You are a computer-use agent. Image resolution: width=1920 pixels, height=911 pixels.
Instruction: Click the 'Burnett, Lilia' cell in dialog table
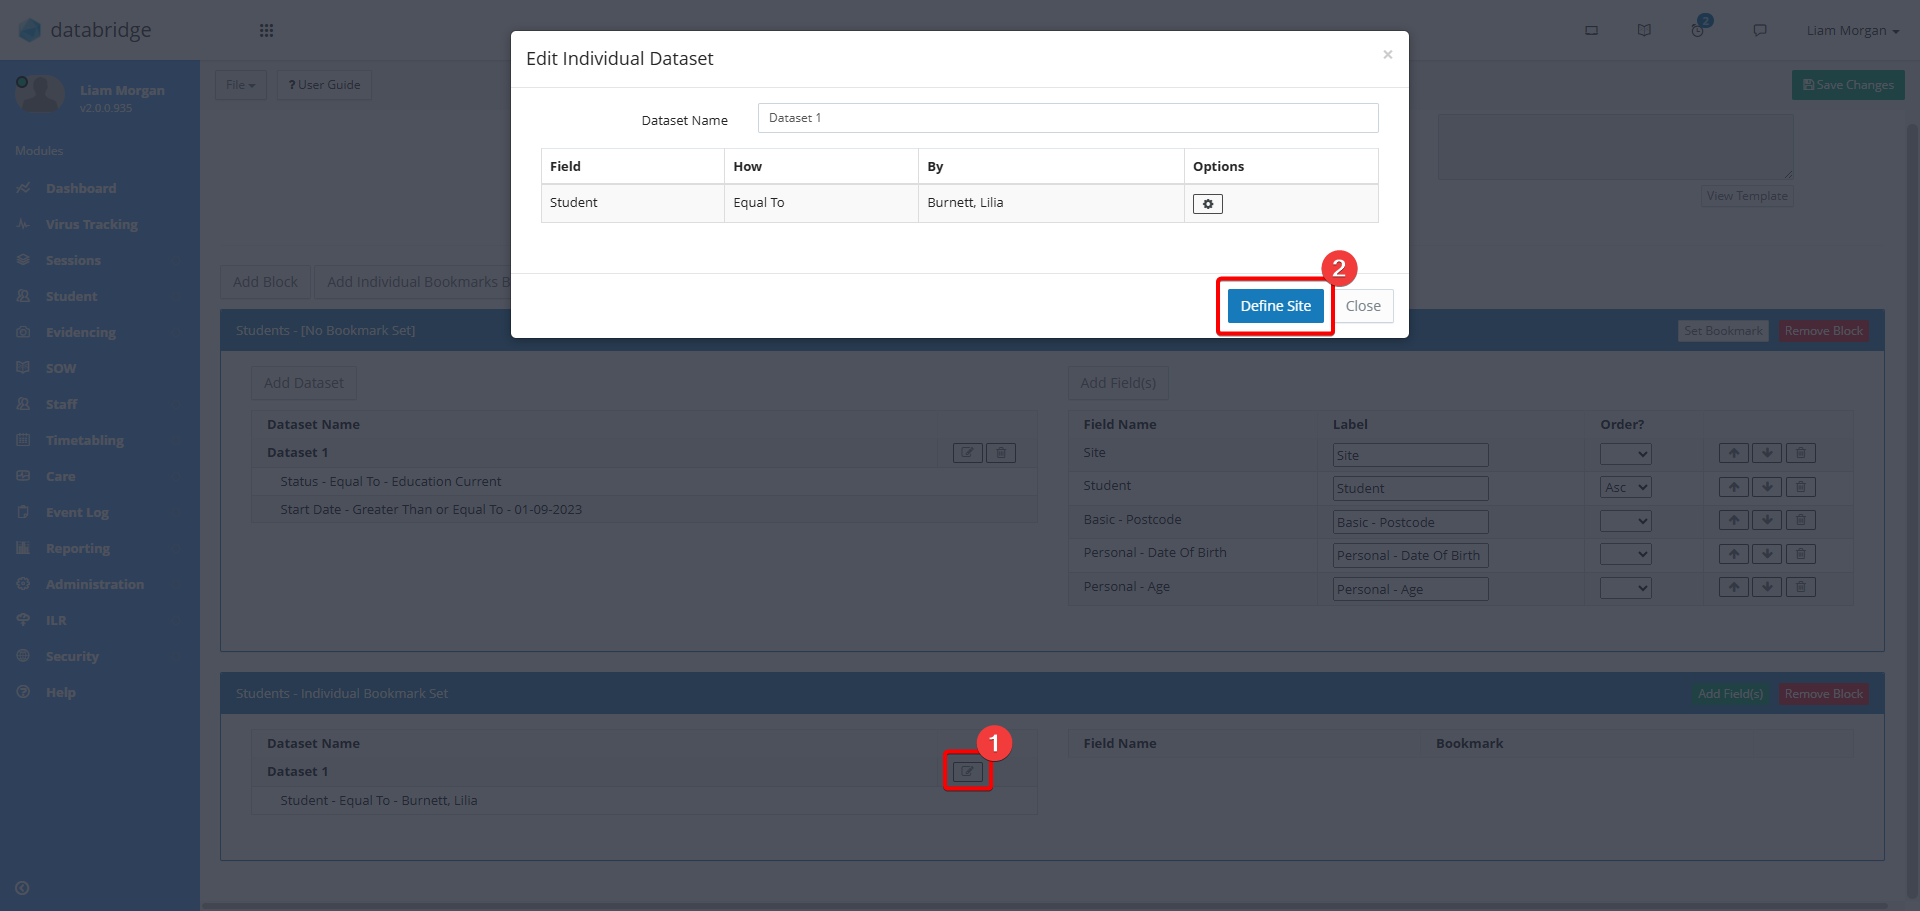(1051, 203)
